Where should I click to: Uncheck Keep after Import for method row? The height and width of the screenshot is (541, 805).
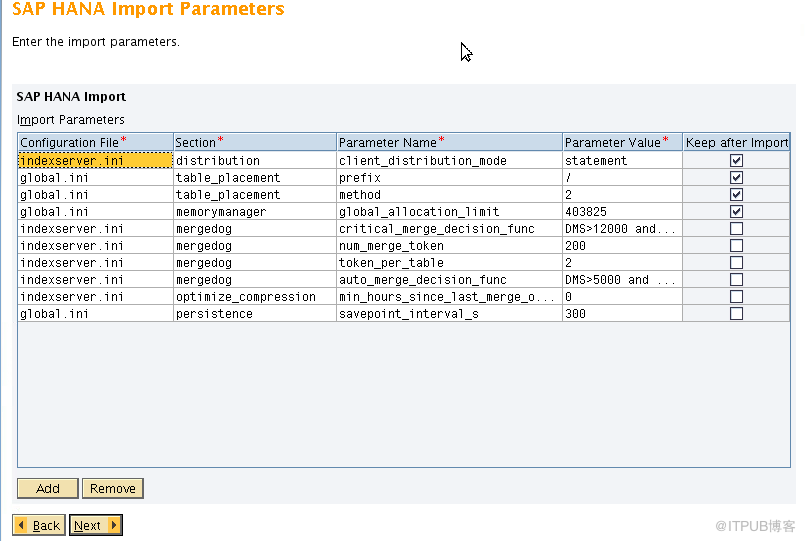736,195
